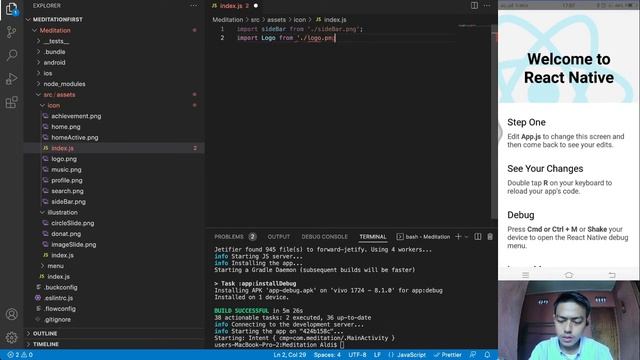Close unsaved index.js tab via dot

tap(256, 6)
